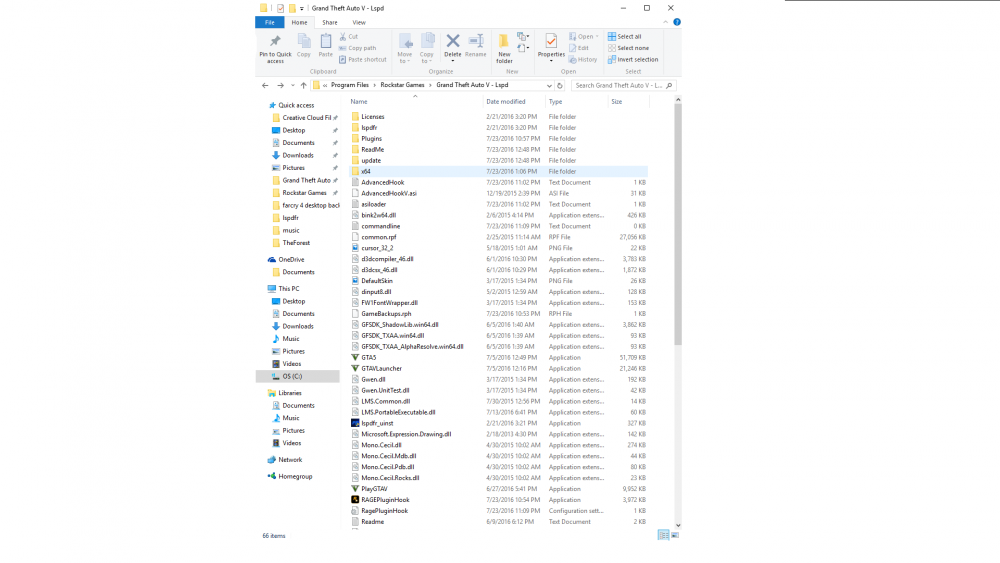Switch to details view layout icon

[663, 536]
